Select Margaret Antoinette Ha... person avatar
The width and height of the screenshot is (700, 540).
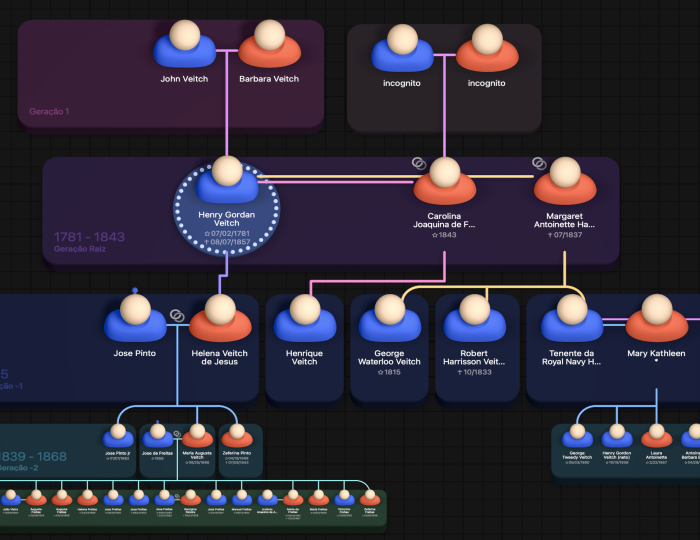pyautogui.click(x=565, y=181)
